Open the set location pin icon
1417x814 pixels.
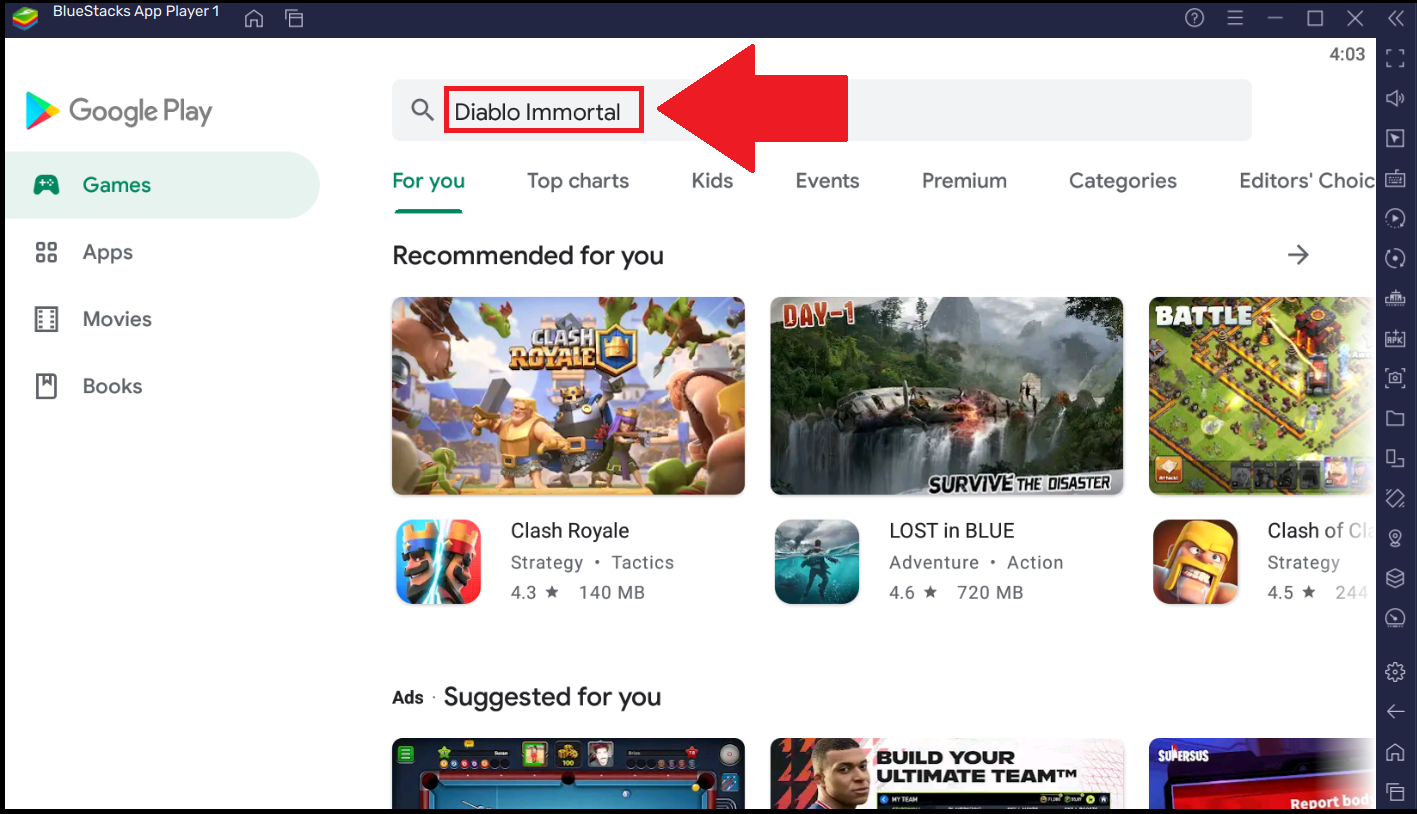click(1395, 538)
